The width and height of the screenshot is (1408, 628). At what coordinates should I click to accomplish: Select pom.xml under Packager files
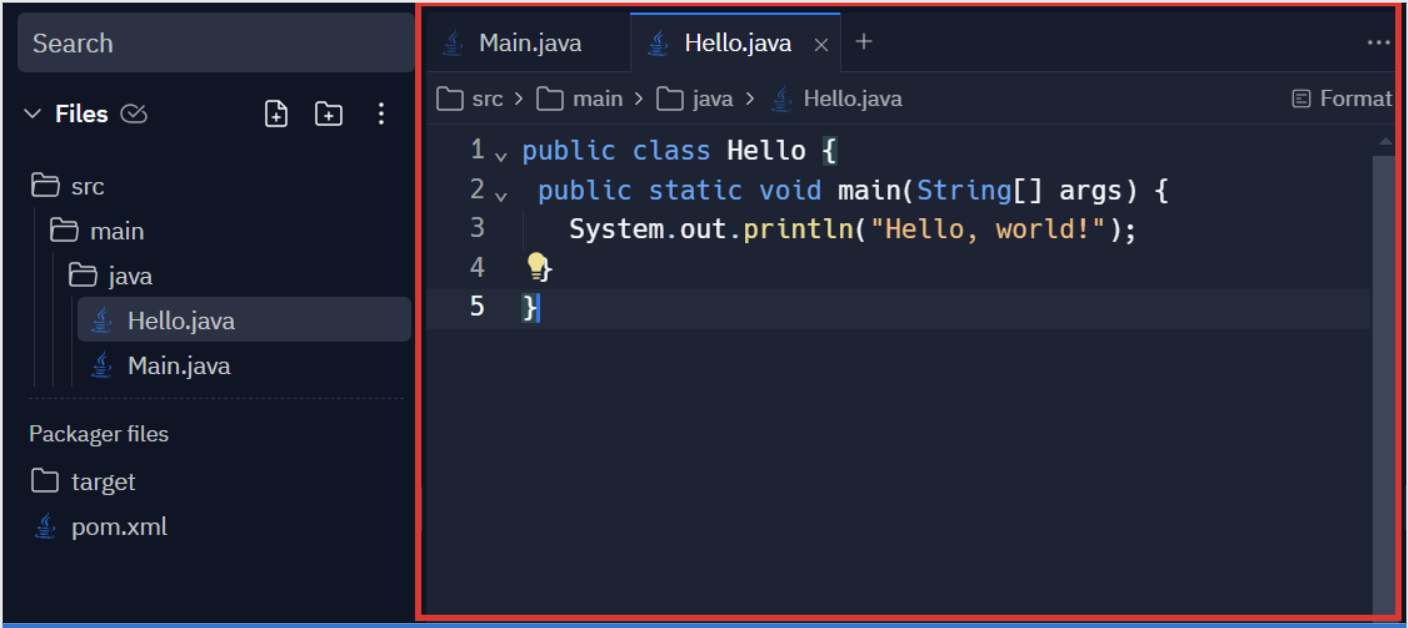(119, 526)
